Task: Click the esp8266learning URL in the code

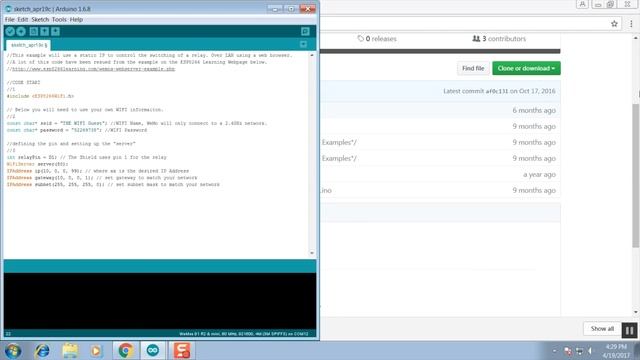Action: pos(93,69)
